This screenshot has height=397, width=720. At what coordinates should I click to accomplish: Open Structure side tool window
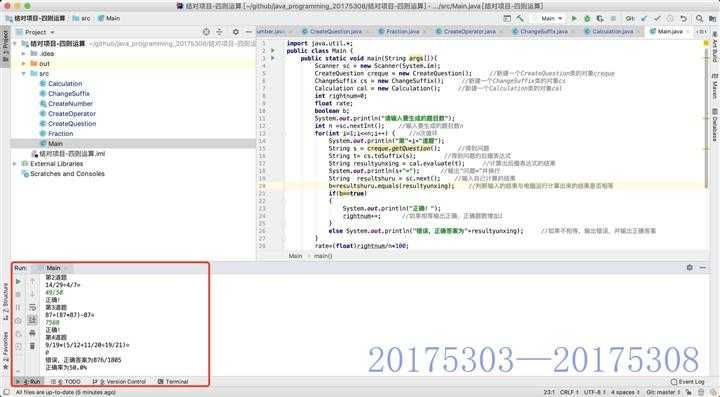pos(5,302)
